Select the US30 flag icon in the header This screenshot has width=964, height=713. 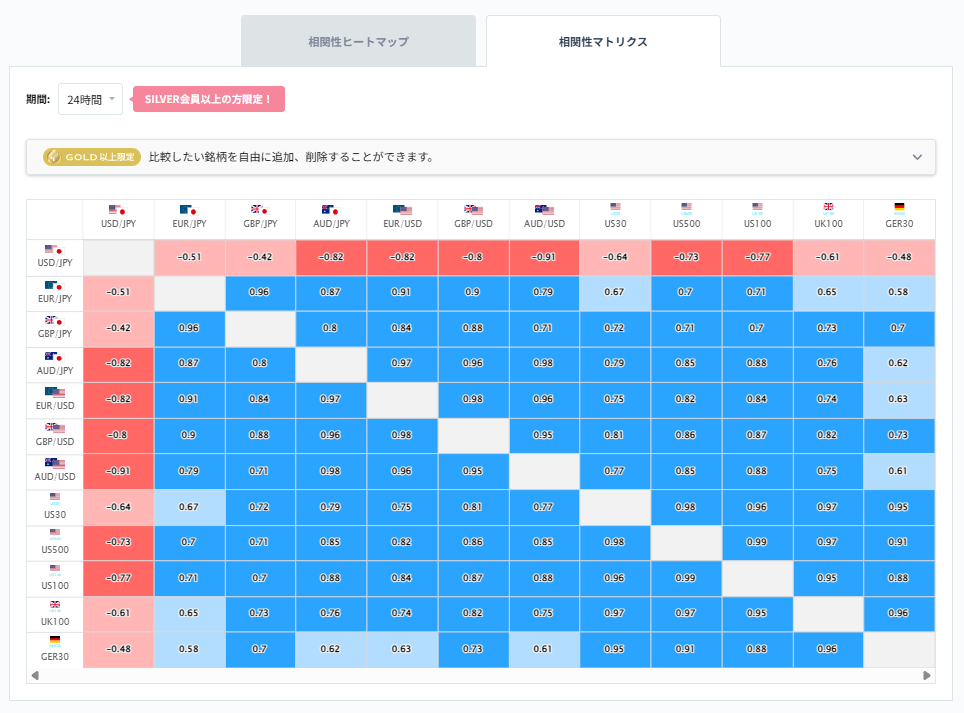(x=616, y=207)
